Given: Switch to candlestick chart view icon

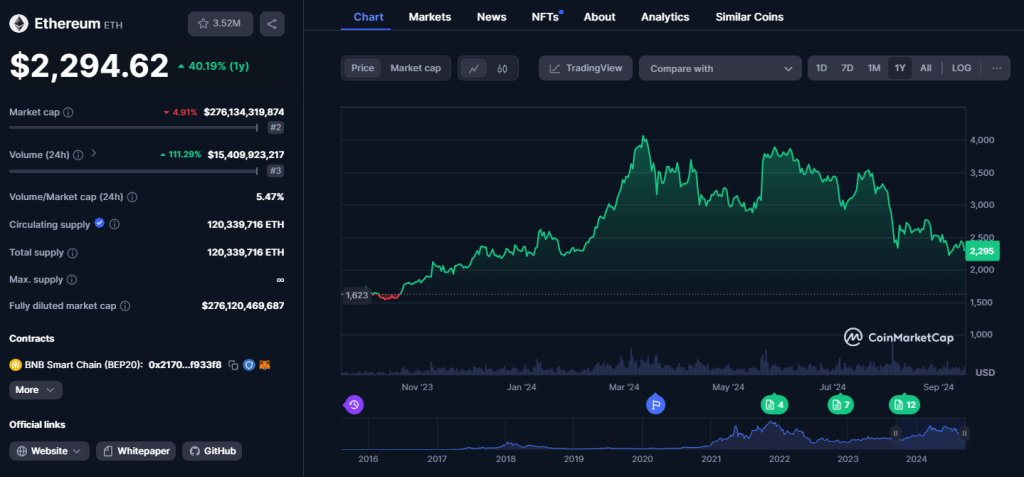Looking at the screenshot, I should [502, 68].
